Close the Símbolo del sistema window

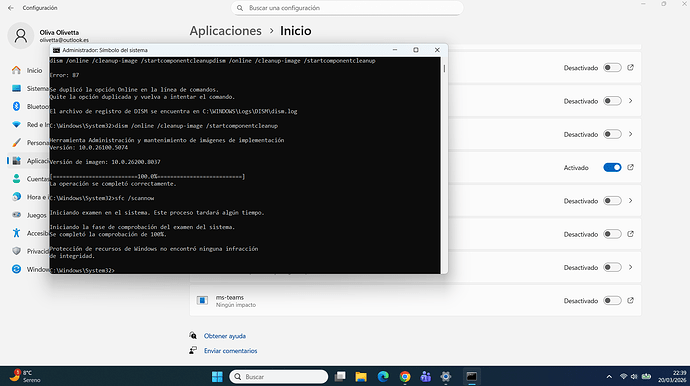[x=437, y=50]
